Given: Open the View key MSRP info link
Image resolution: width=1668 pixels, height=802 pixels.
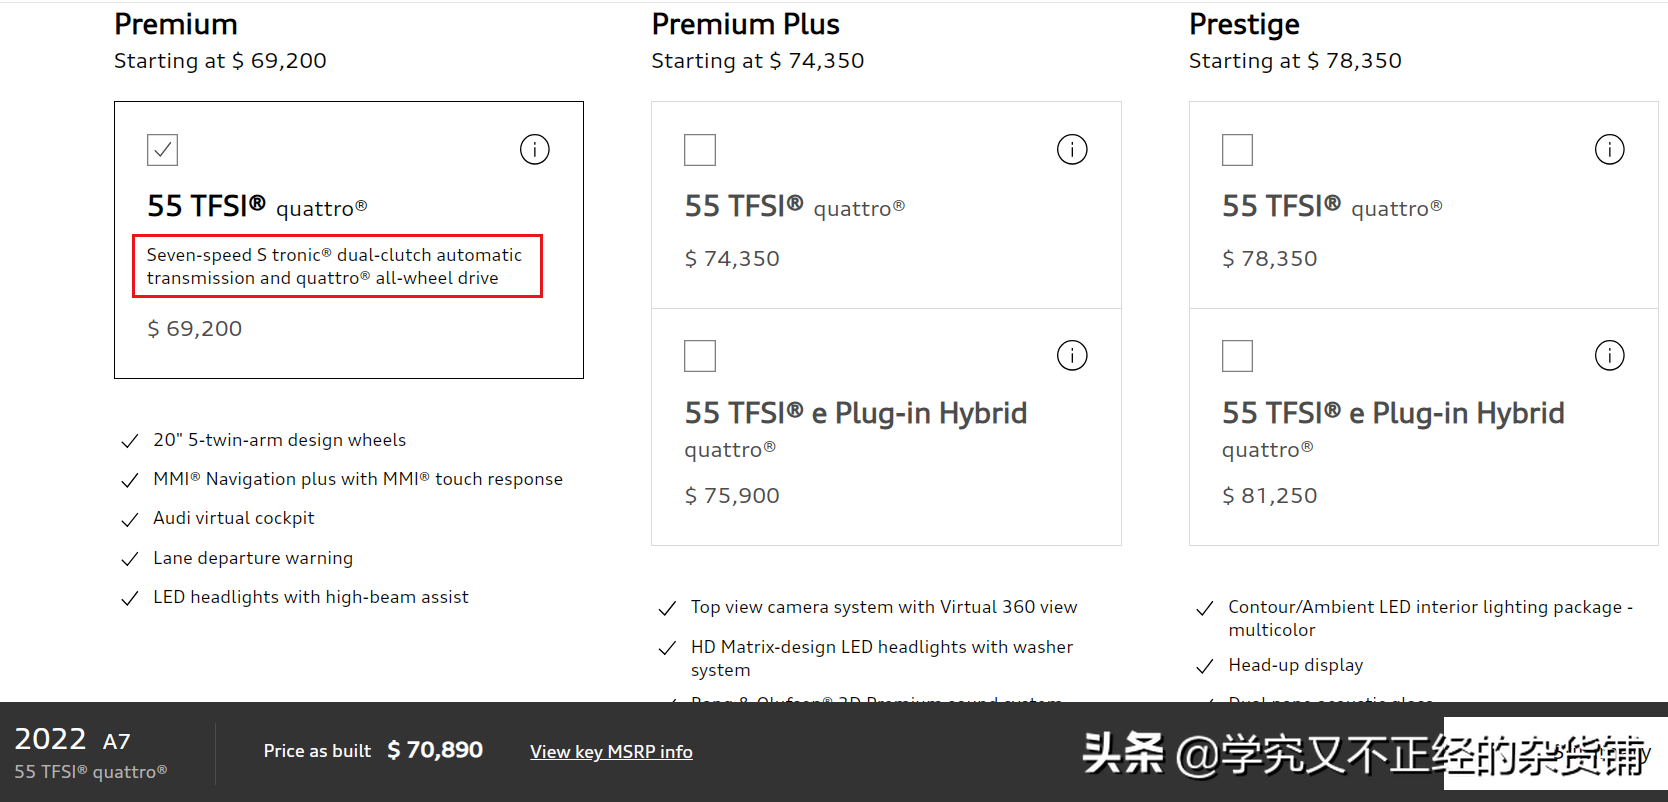Looking at the screenshot, I should click(x=611, y=752).
